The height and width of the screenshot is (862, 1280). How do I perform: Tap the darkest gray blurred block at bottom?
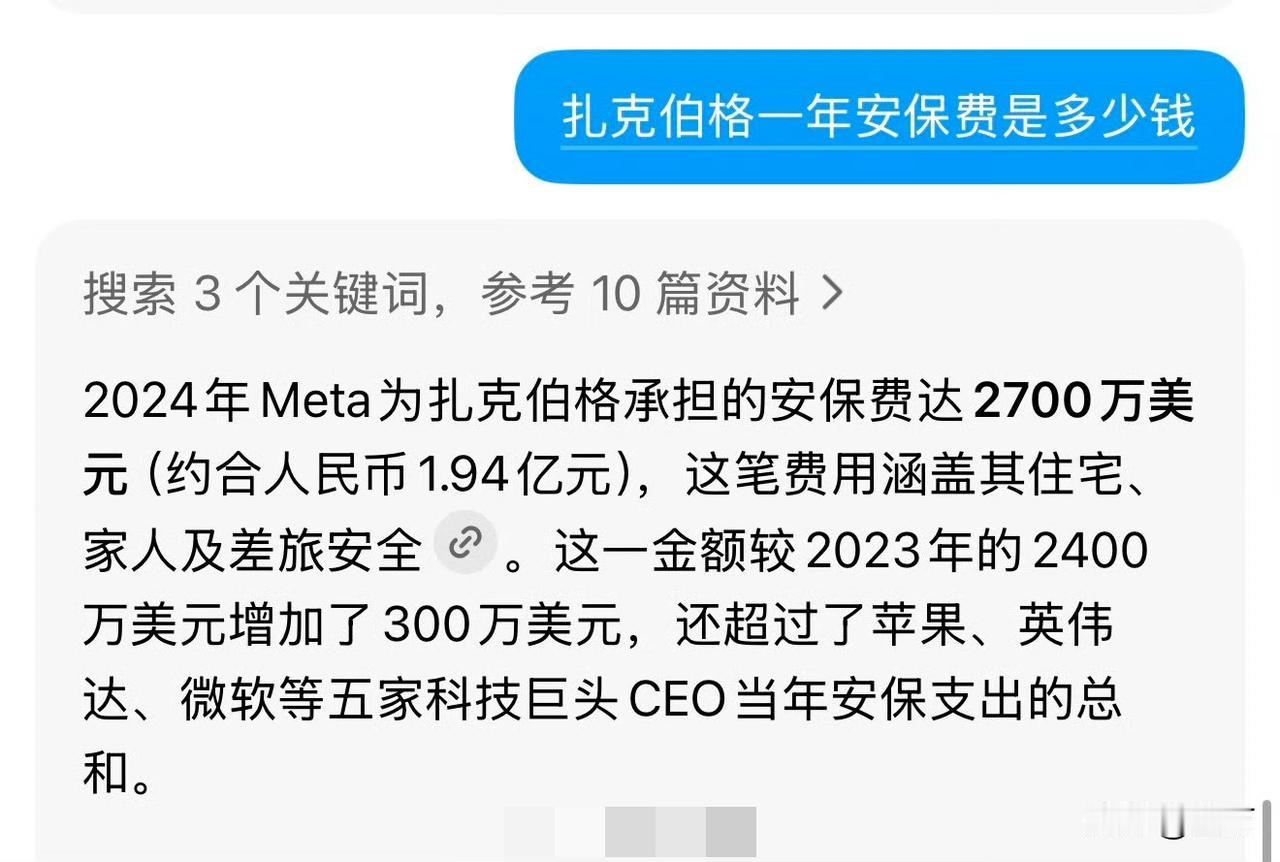[731, 832]
